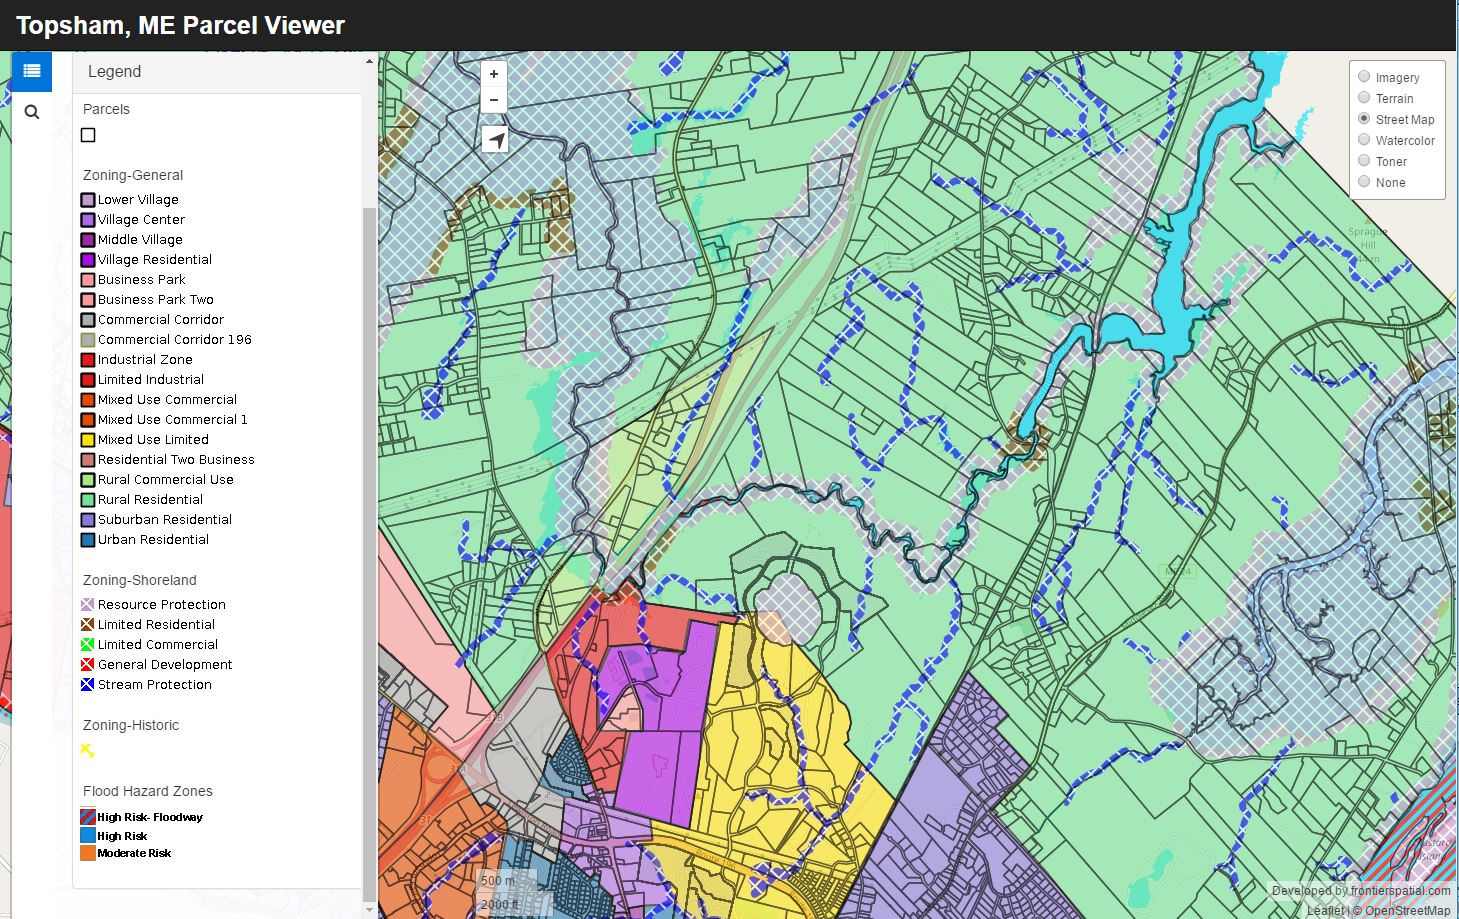The image size is (1459, 919).
Task: Activate the locate-me arrow control
Action: click(493, 139)
